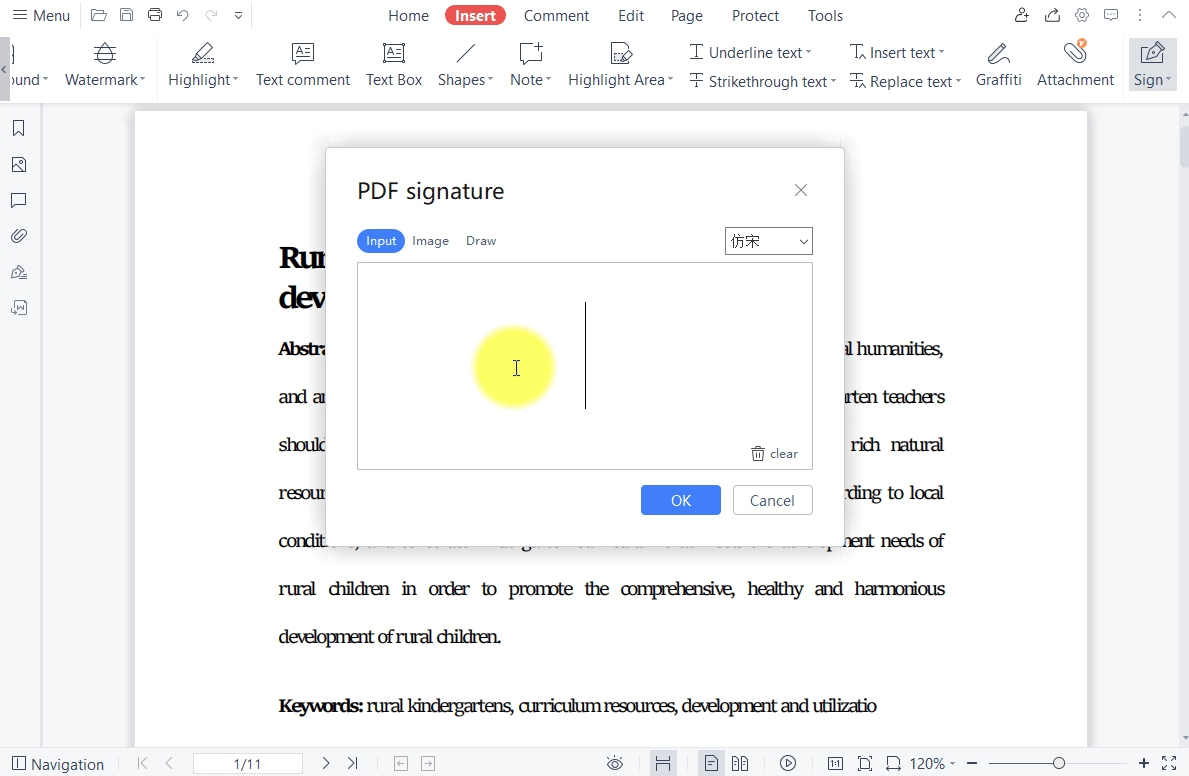Click the page number input field

248,763
